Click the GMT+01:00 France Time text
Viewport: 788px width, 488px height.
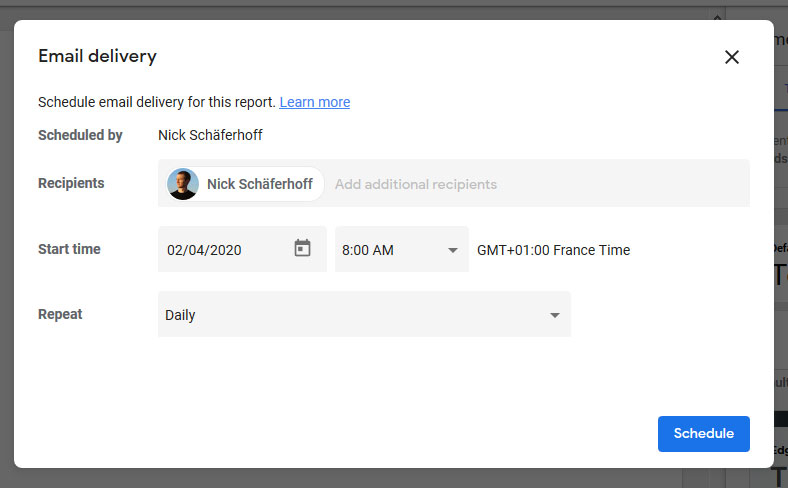553,250
